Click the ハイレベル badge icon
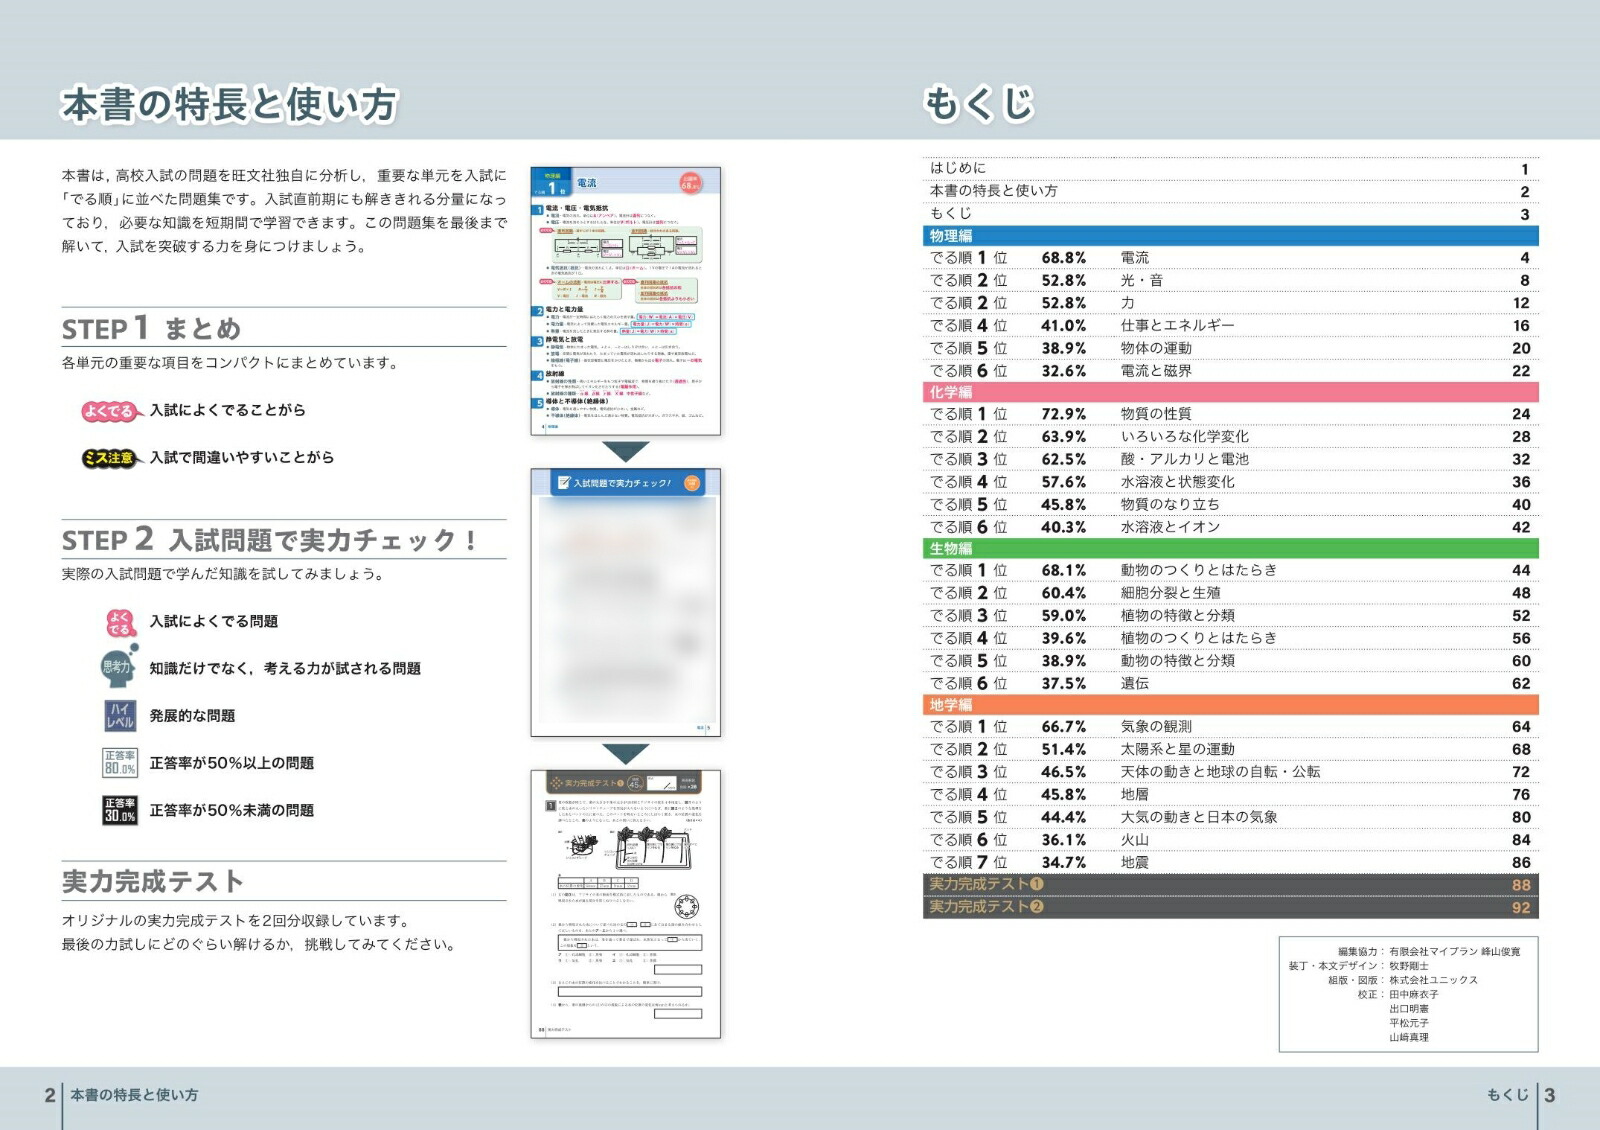 [x=120, y=716]
